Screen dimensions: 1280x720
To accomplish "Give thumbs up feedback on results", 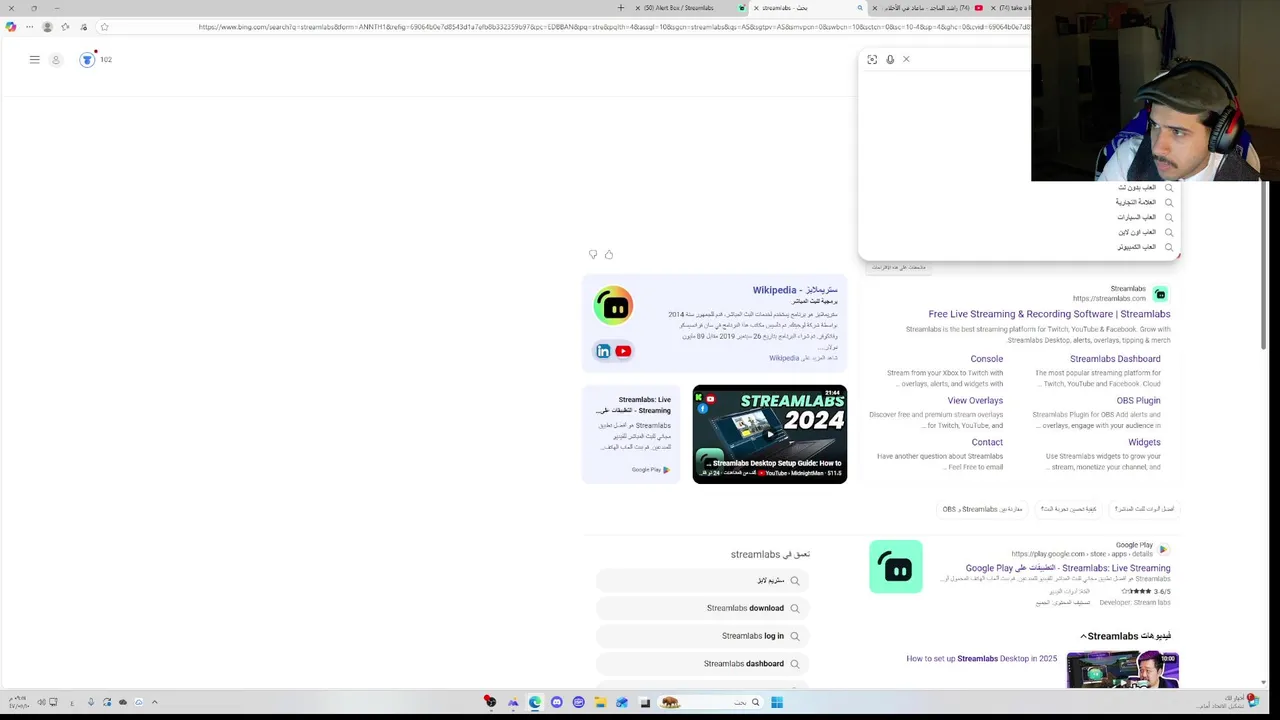I will (x=609, y=255).
